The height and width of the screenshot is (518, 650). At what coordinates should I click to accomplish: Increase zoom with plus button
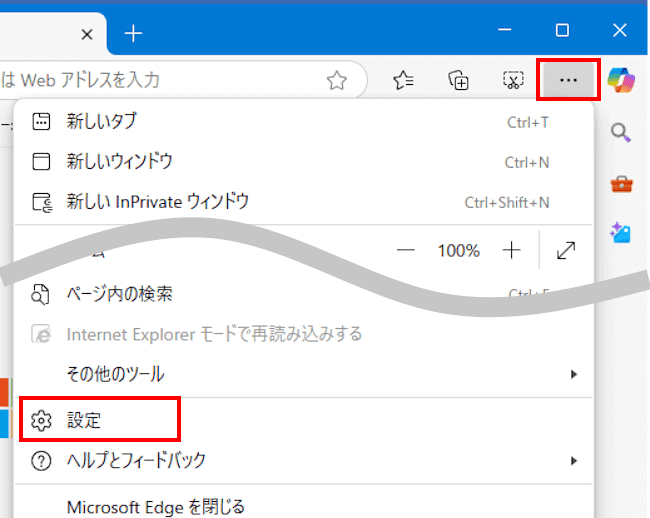[511, 250]
